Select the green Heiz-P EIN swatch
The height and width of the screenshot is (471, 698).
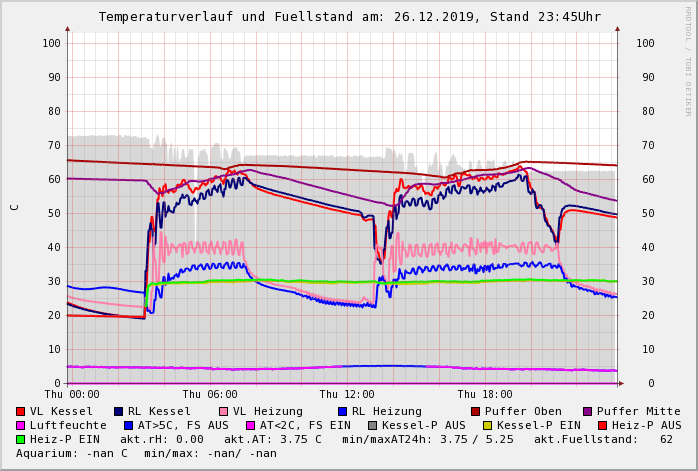21,439
